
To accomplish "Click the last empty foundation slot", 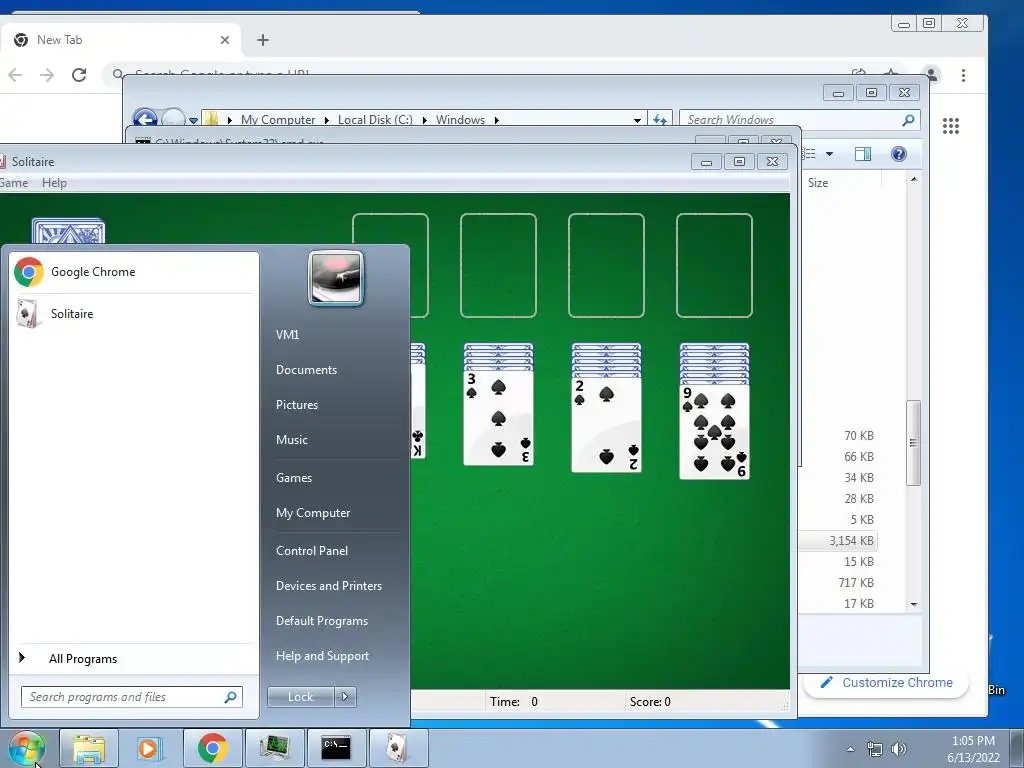I will coord(714,265).
